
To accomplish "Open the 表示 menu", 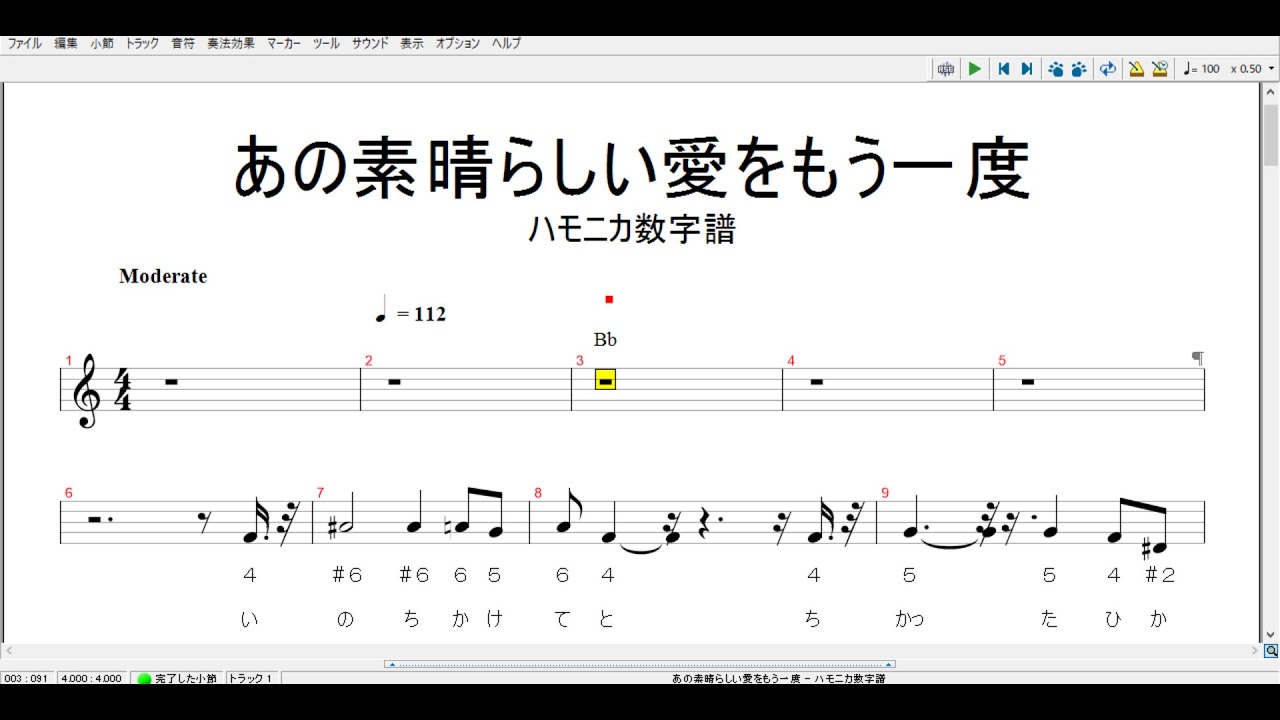I will tap(412, 44).
